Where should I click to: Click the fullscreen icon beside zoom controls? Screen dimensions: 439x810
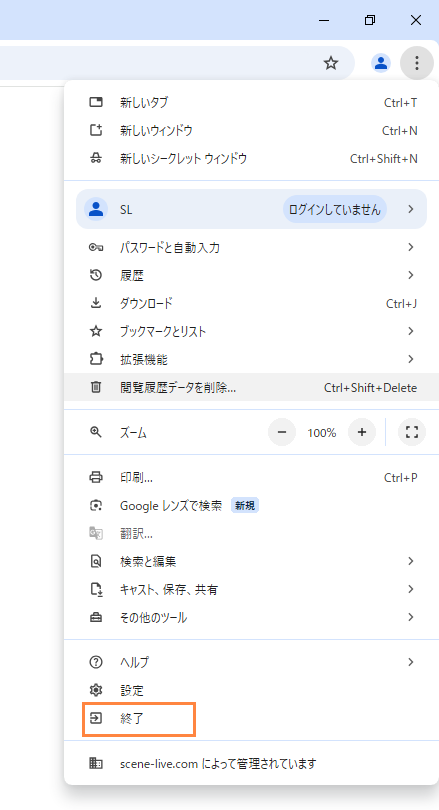[x=412, y=432]
